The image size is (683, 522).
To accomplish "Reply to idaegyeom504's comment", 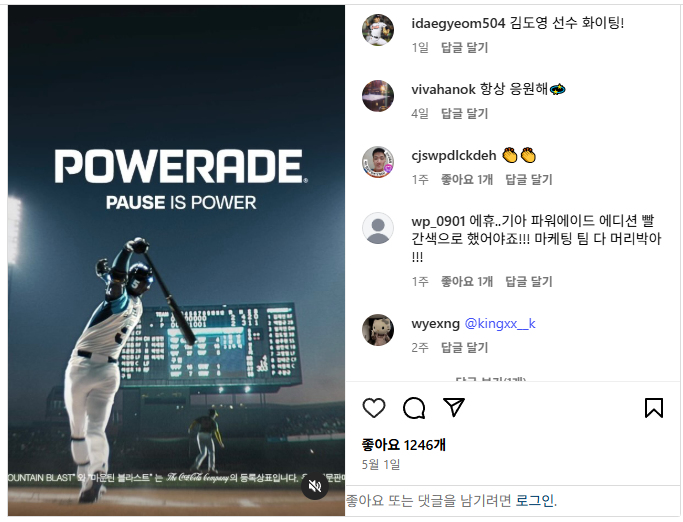I will pyautogui.click(x=464, y=47).
